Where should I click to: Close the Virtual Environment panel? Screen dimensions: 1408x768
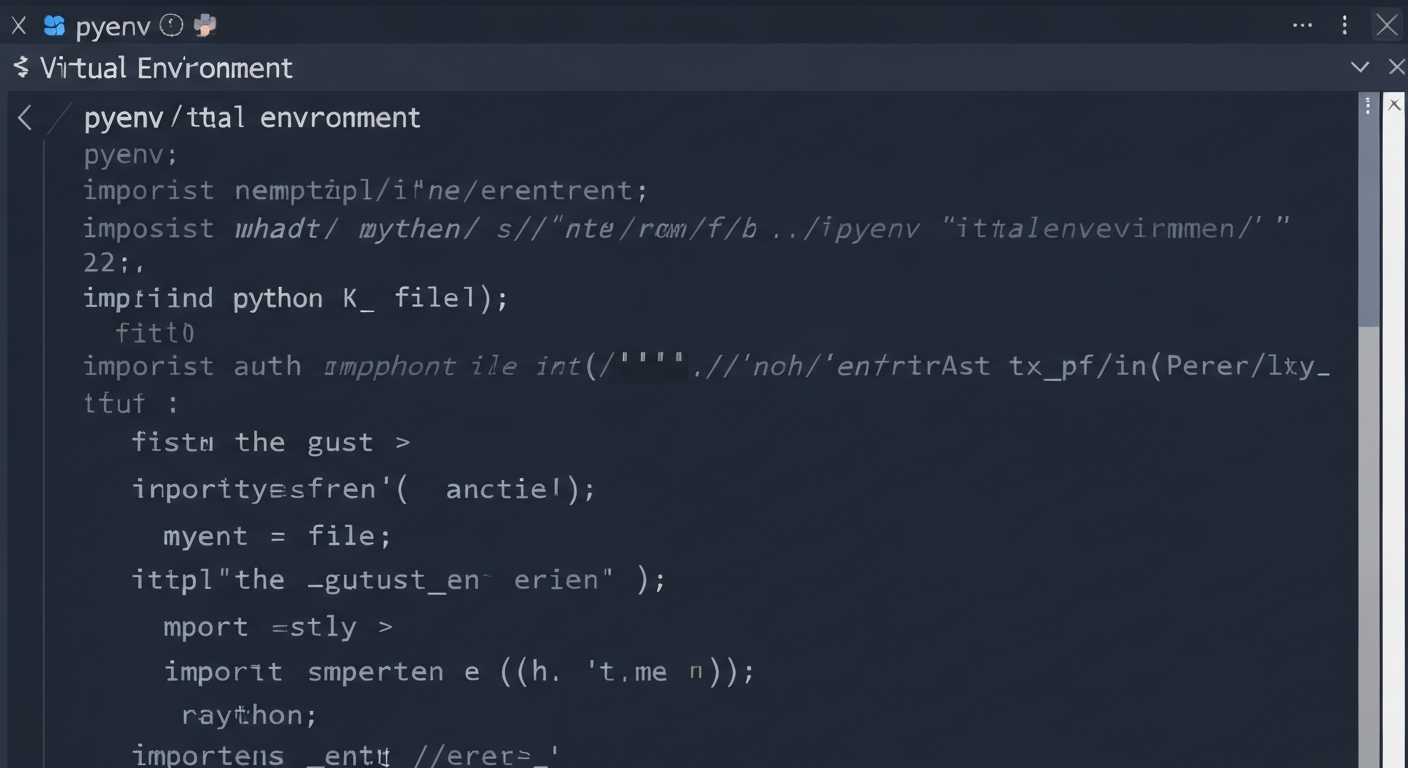coord(1396,68)
